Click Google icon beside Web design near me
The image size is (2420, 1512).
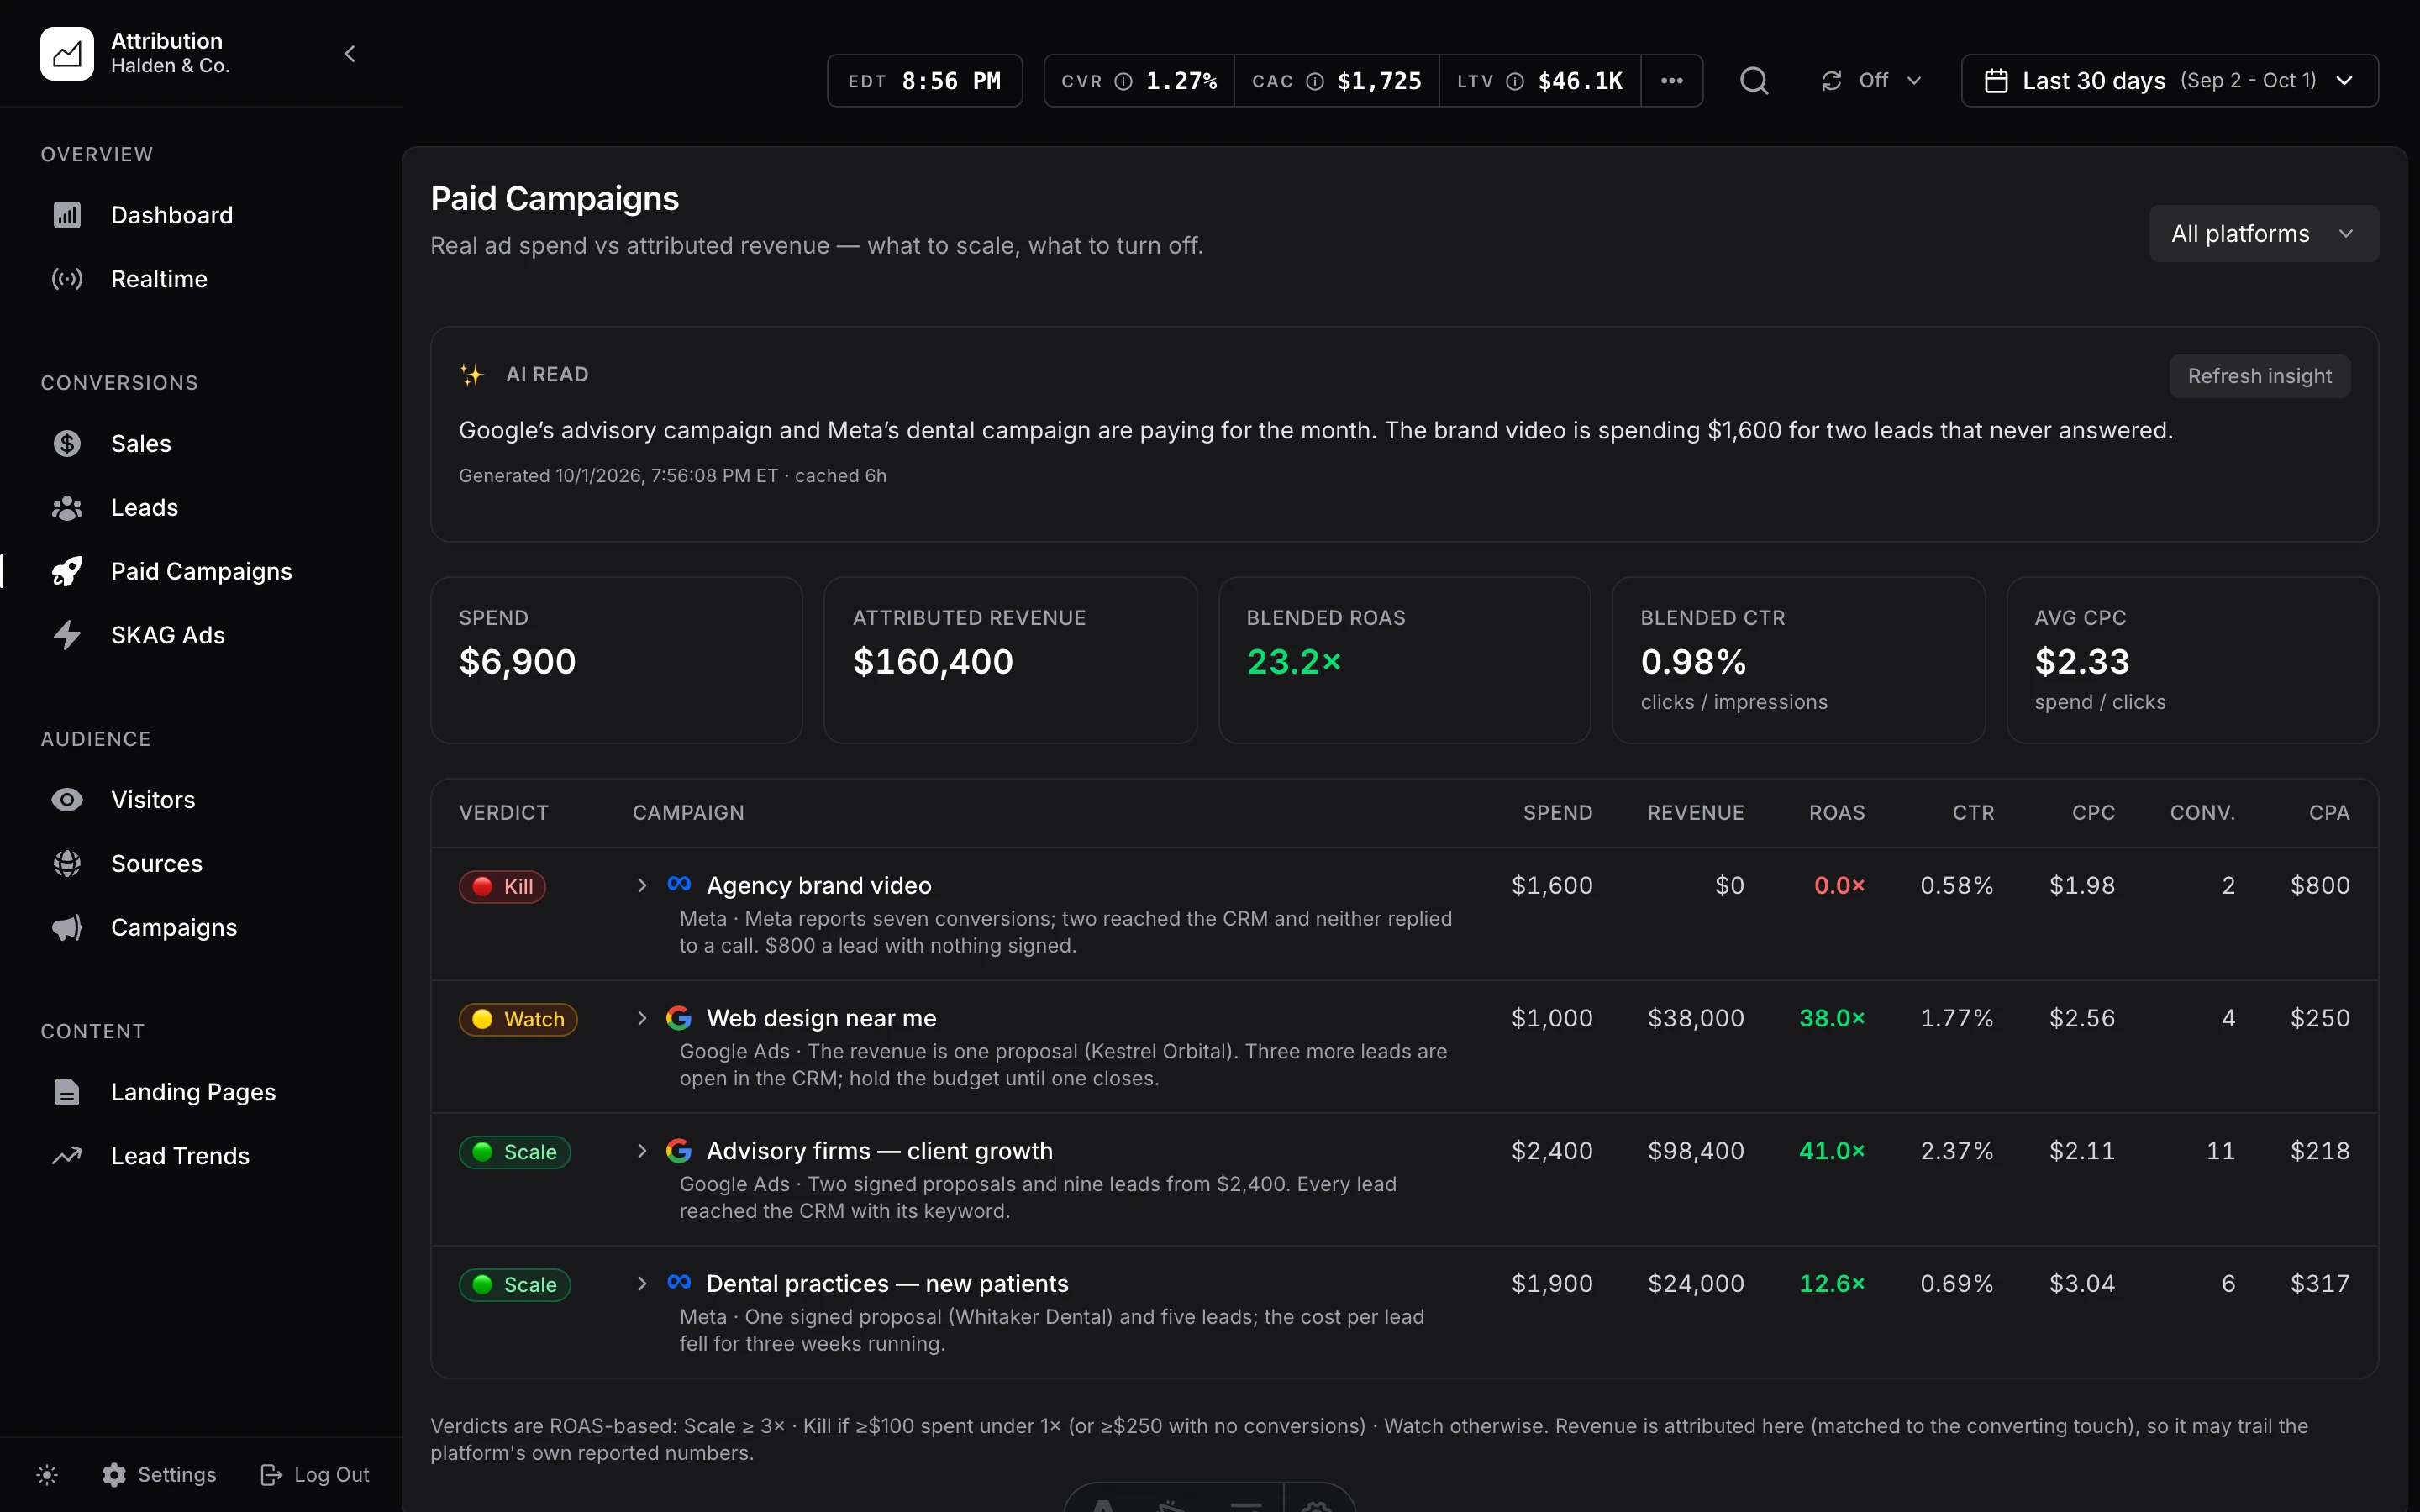point(679,1018)
